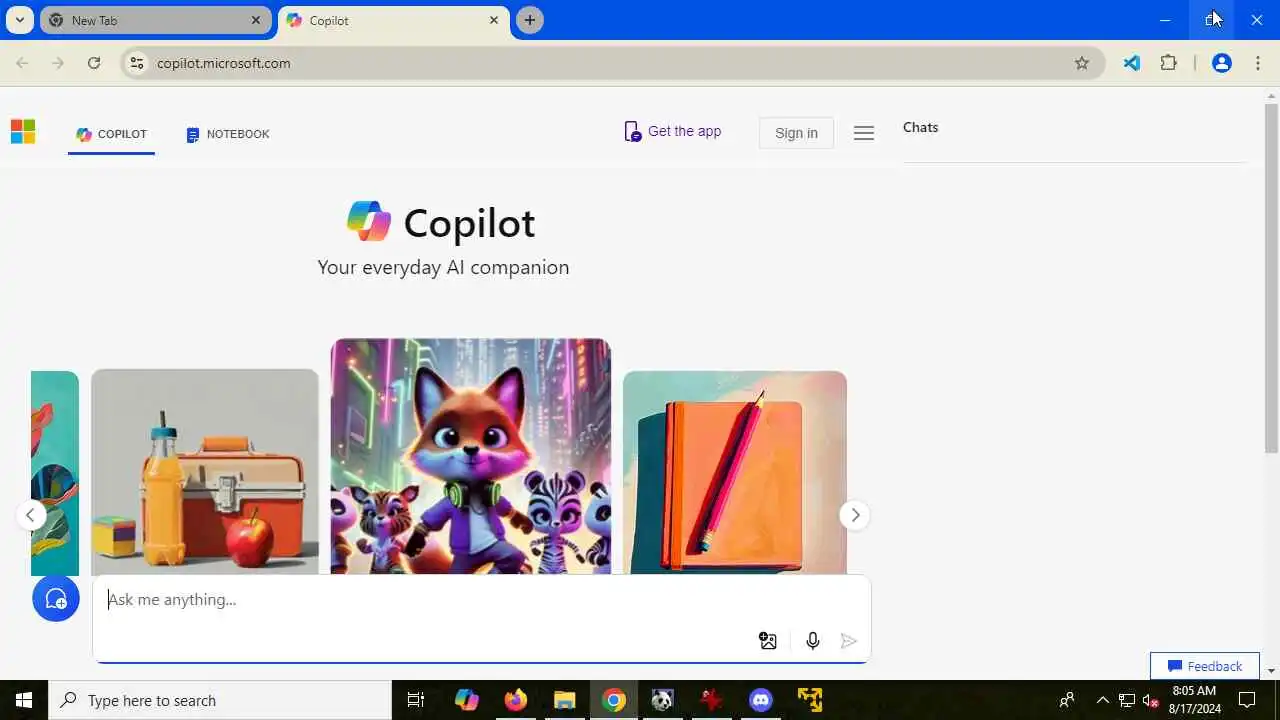The width and height of the screenshot is (1280, 720).
Task: Switch to the COPILOT tab
Action: pyautogui.click(x=112, y=134)
